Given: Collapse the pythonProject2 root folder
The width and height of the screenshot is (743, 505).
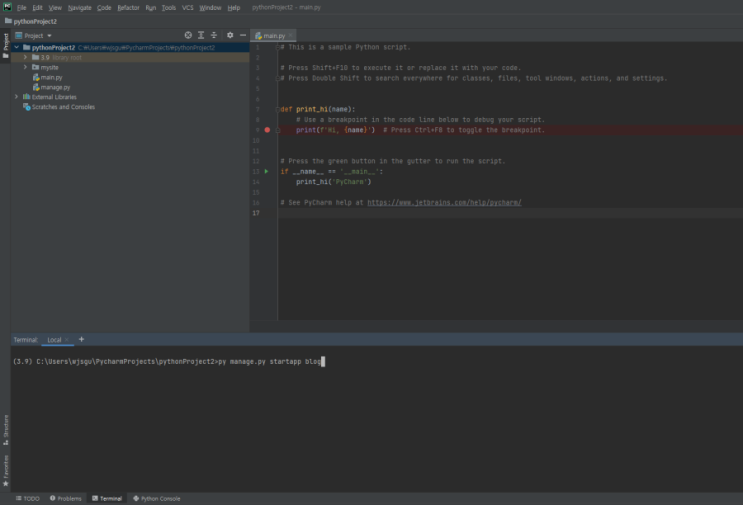Looking at the screenshot, I should point(17,47).
